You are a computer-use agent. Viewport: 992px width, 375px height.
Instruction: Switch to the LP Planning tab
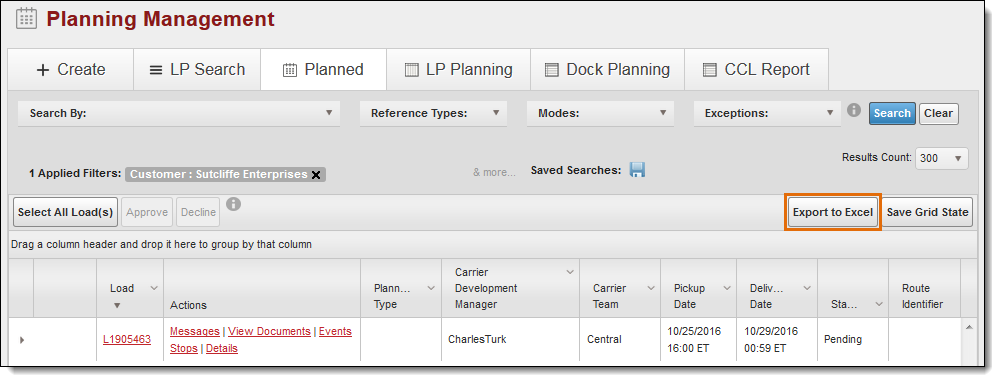point(459,70)
